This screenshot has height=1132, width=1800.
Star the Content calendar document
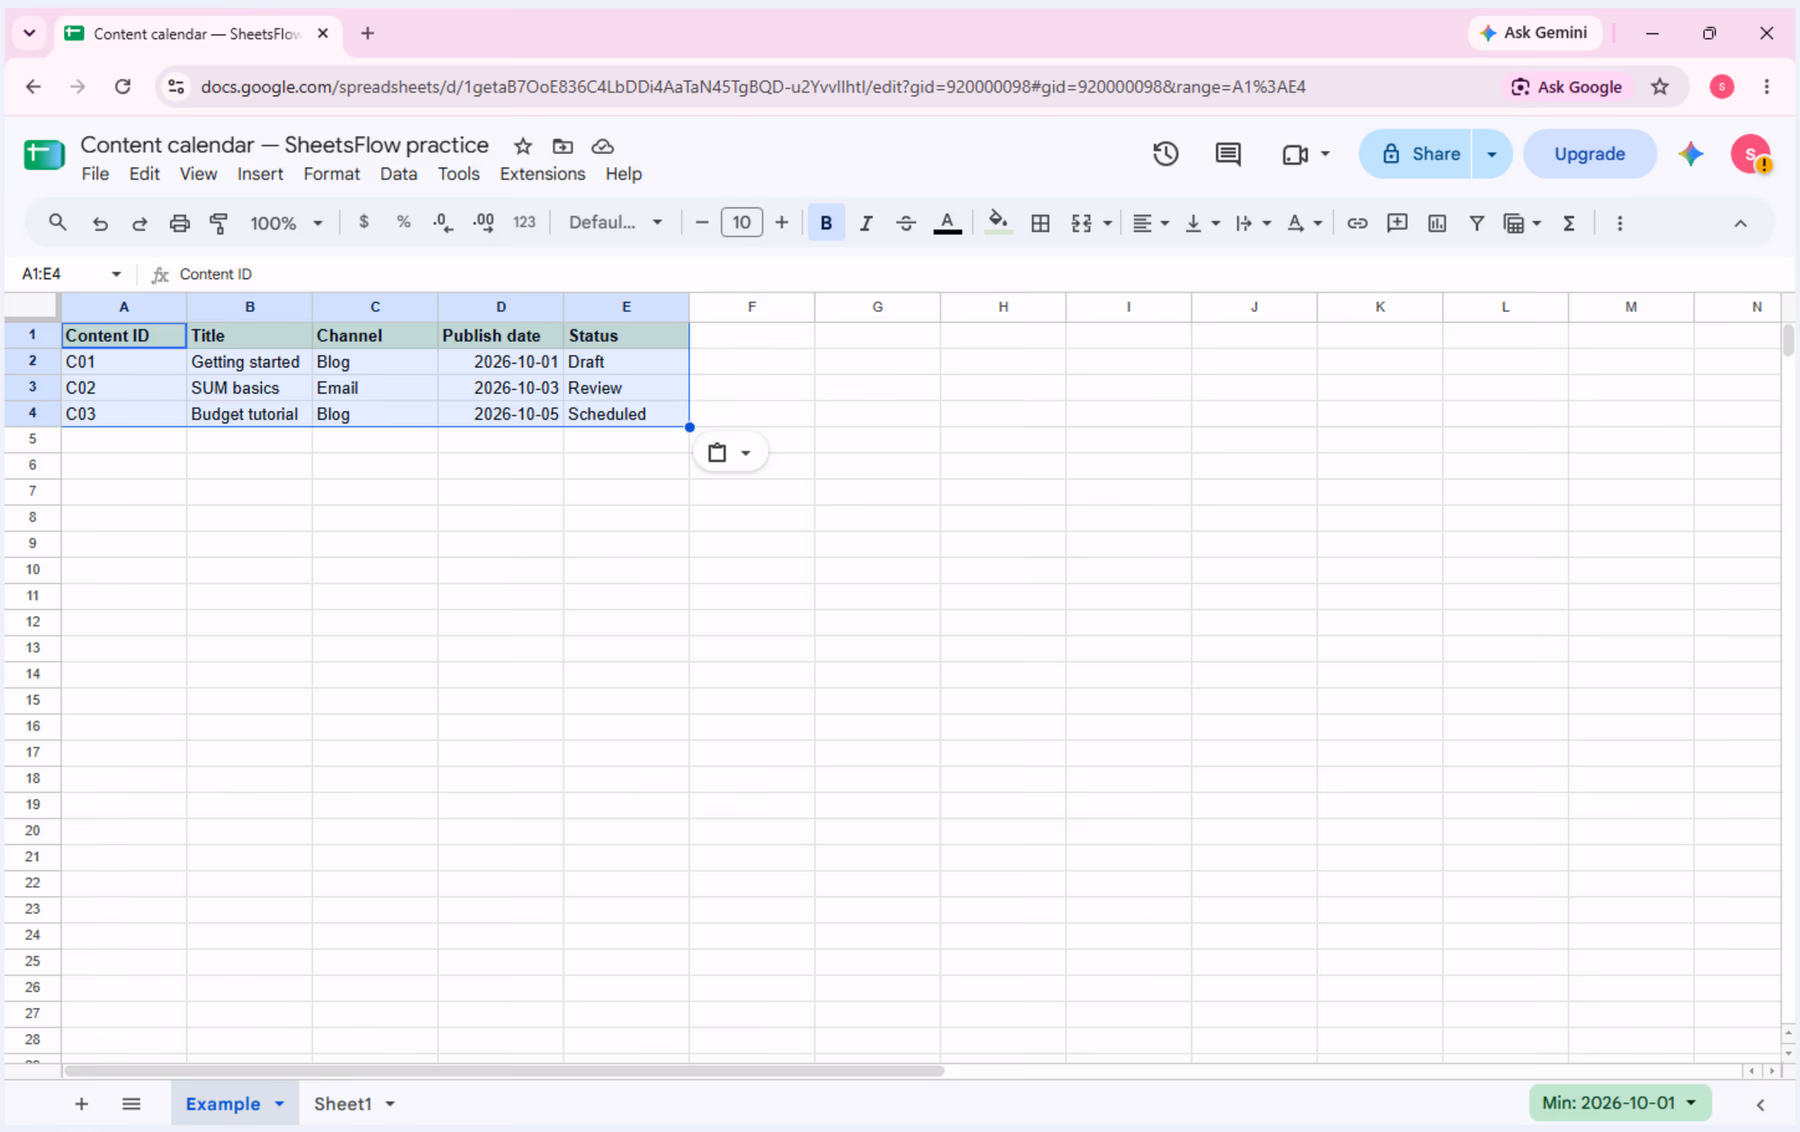coord(522,146)
